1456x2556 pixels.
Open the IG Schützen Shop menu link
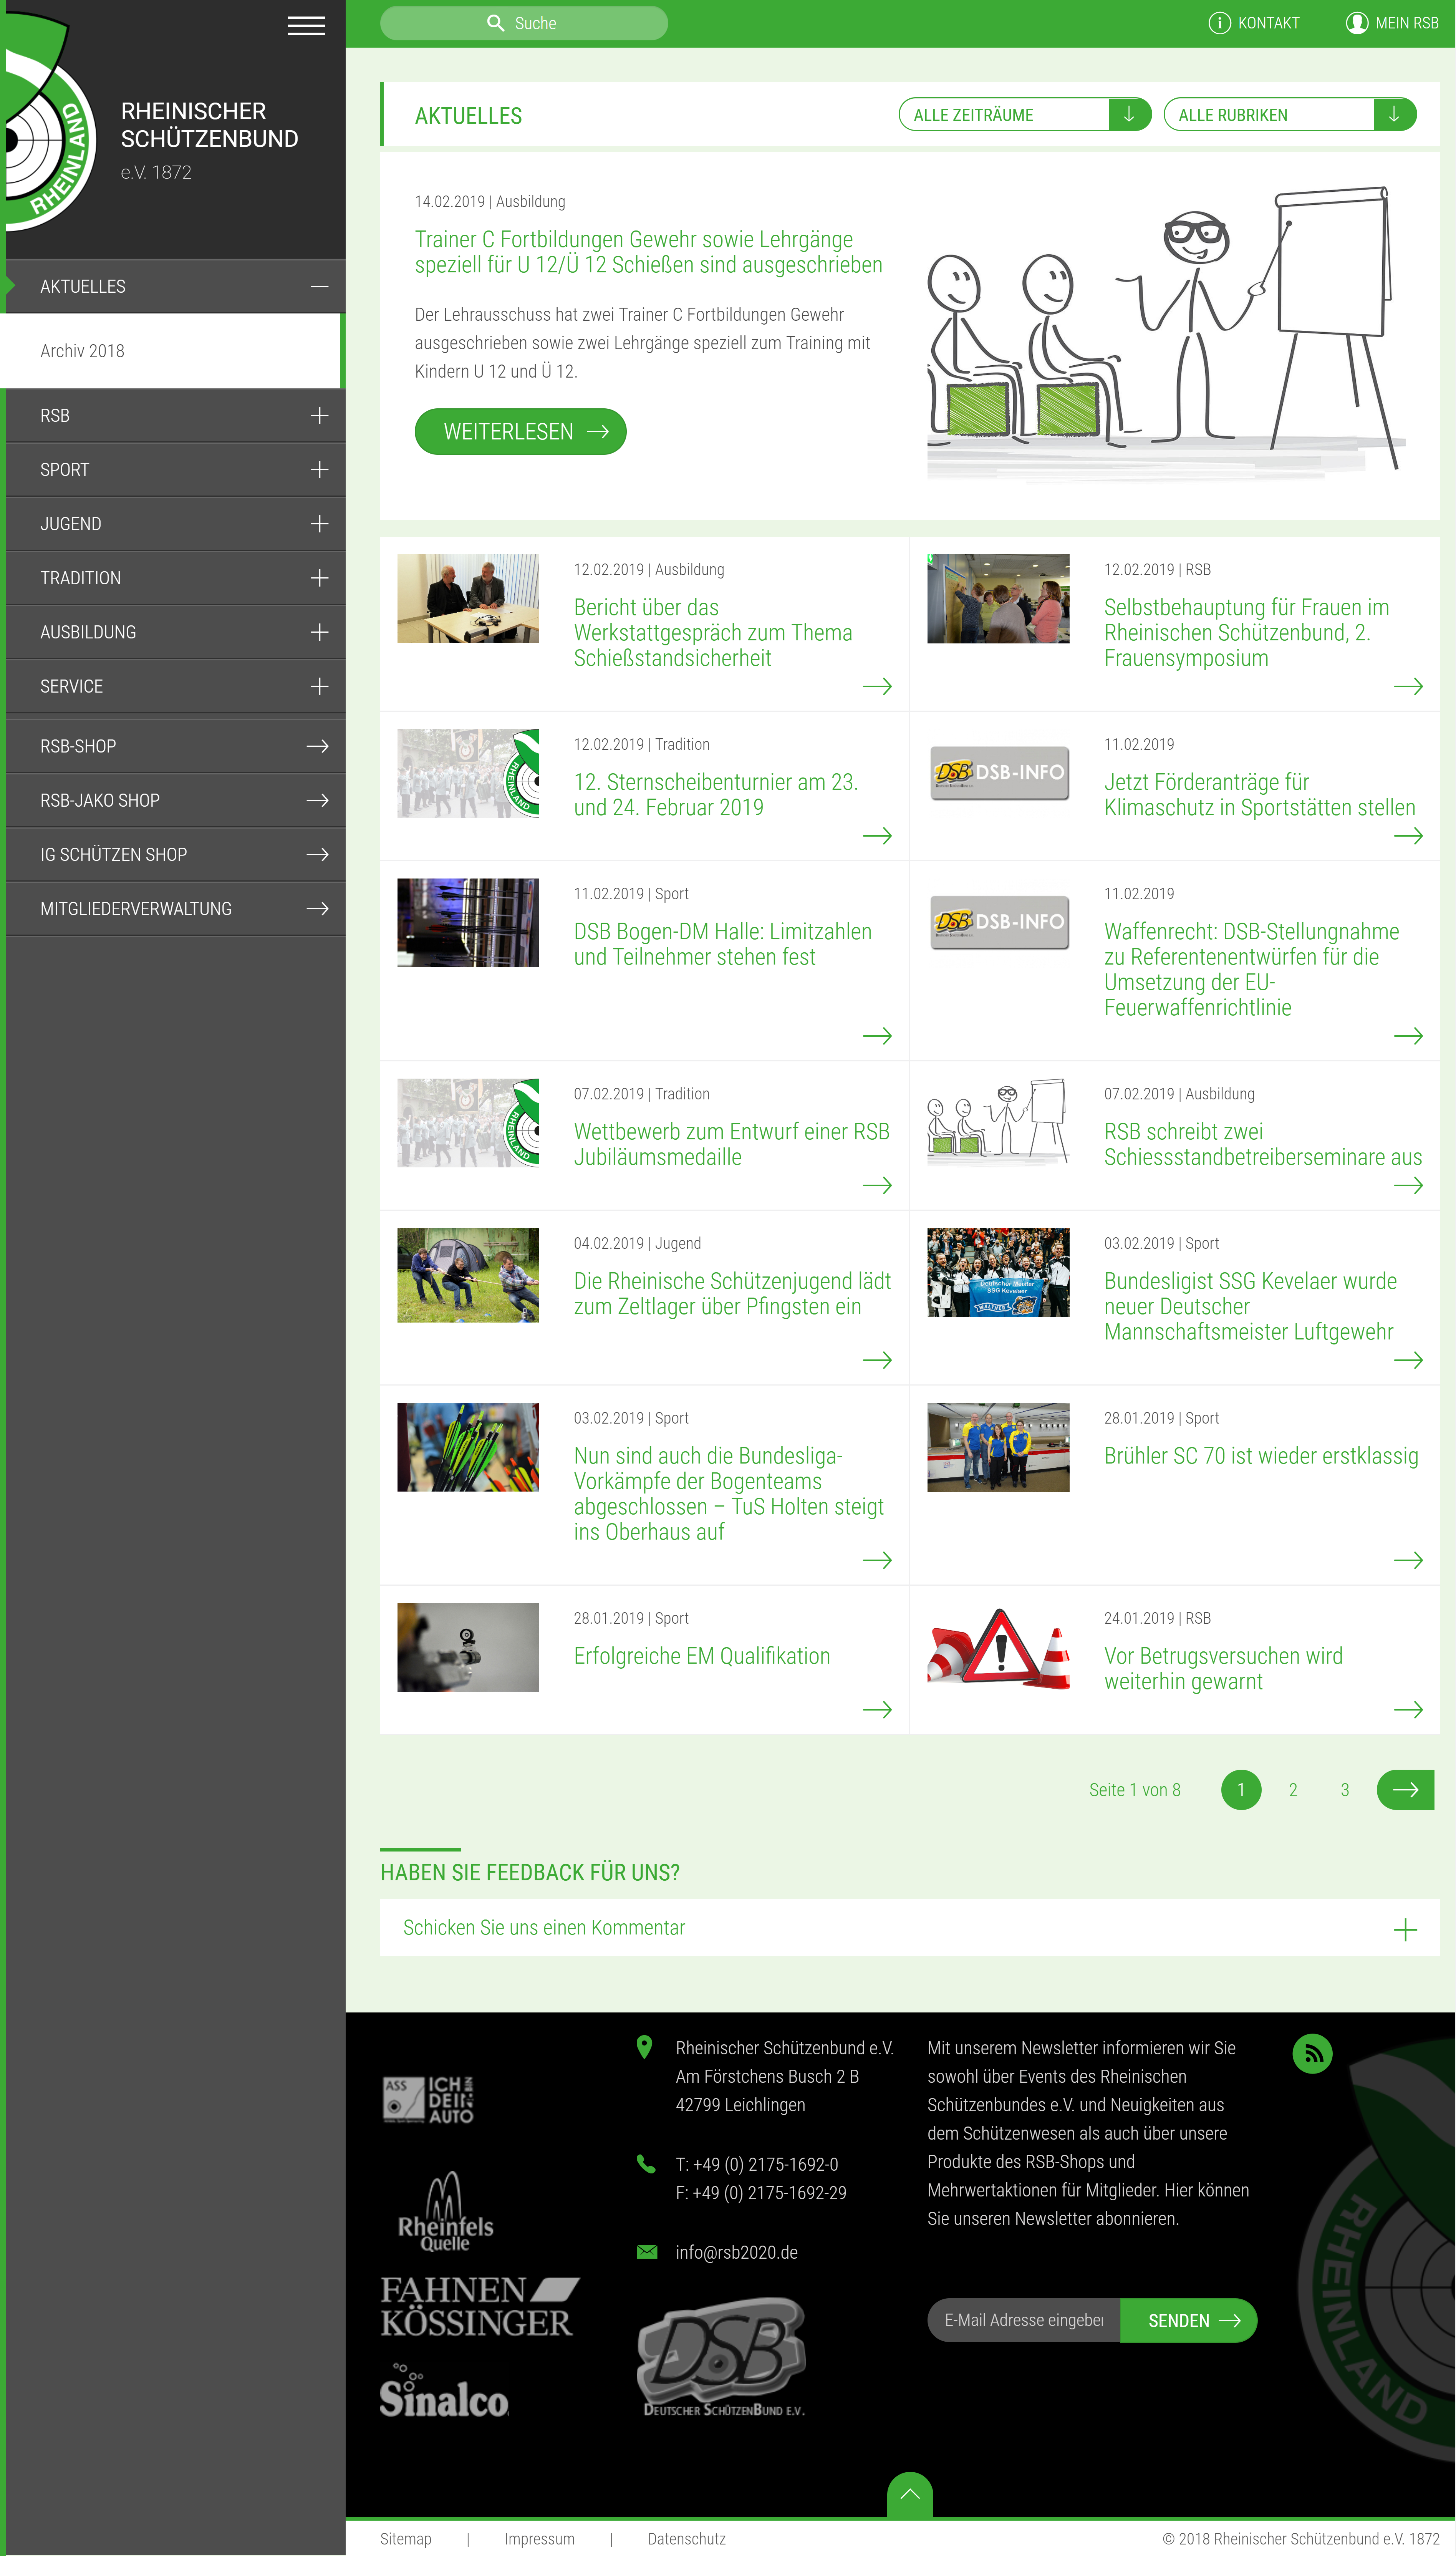tap(175, 854)
